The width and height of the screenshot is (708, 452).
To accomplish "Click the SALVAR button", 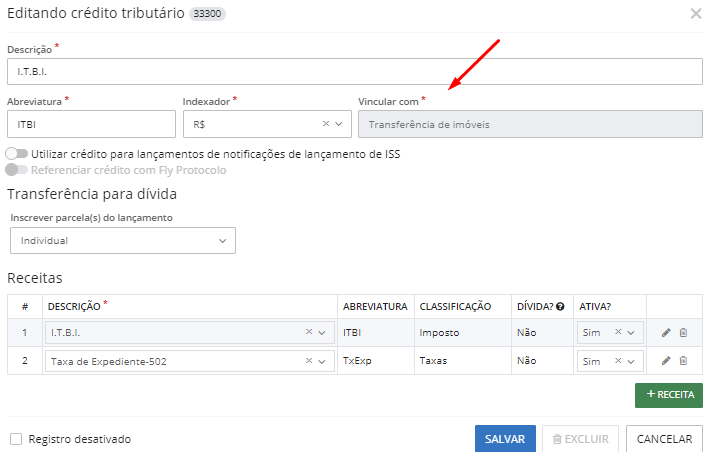I will (505, 439).
